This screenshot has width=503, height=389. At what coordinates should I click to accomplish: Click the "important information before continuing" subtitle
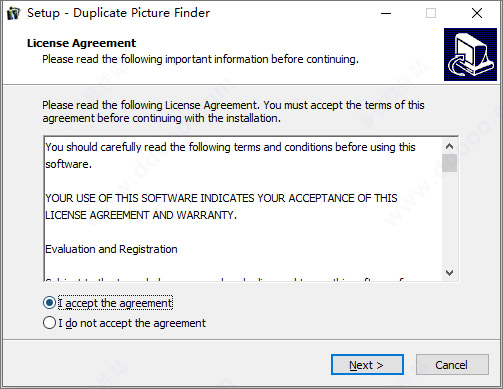[262, 59]
